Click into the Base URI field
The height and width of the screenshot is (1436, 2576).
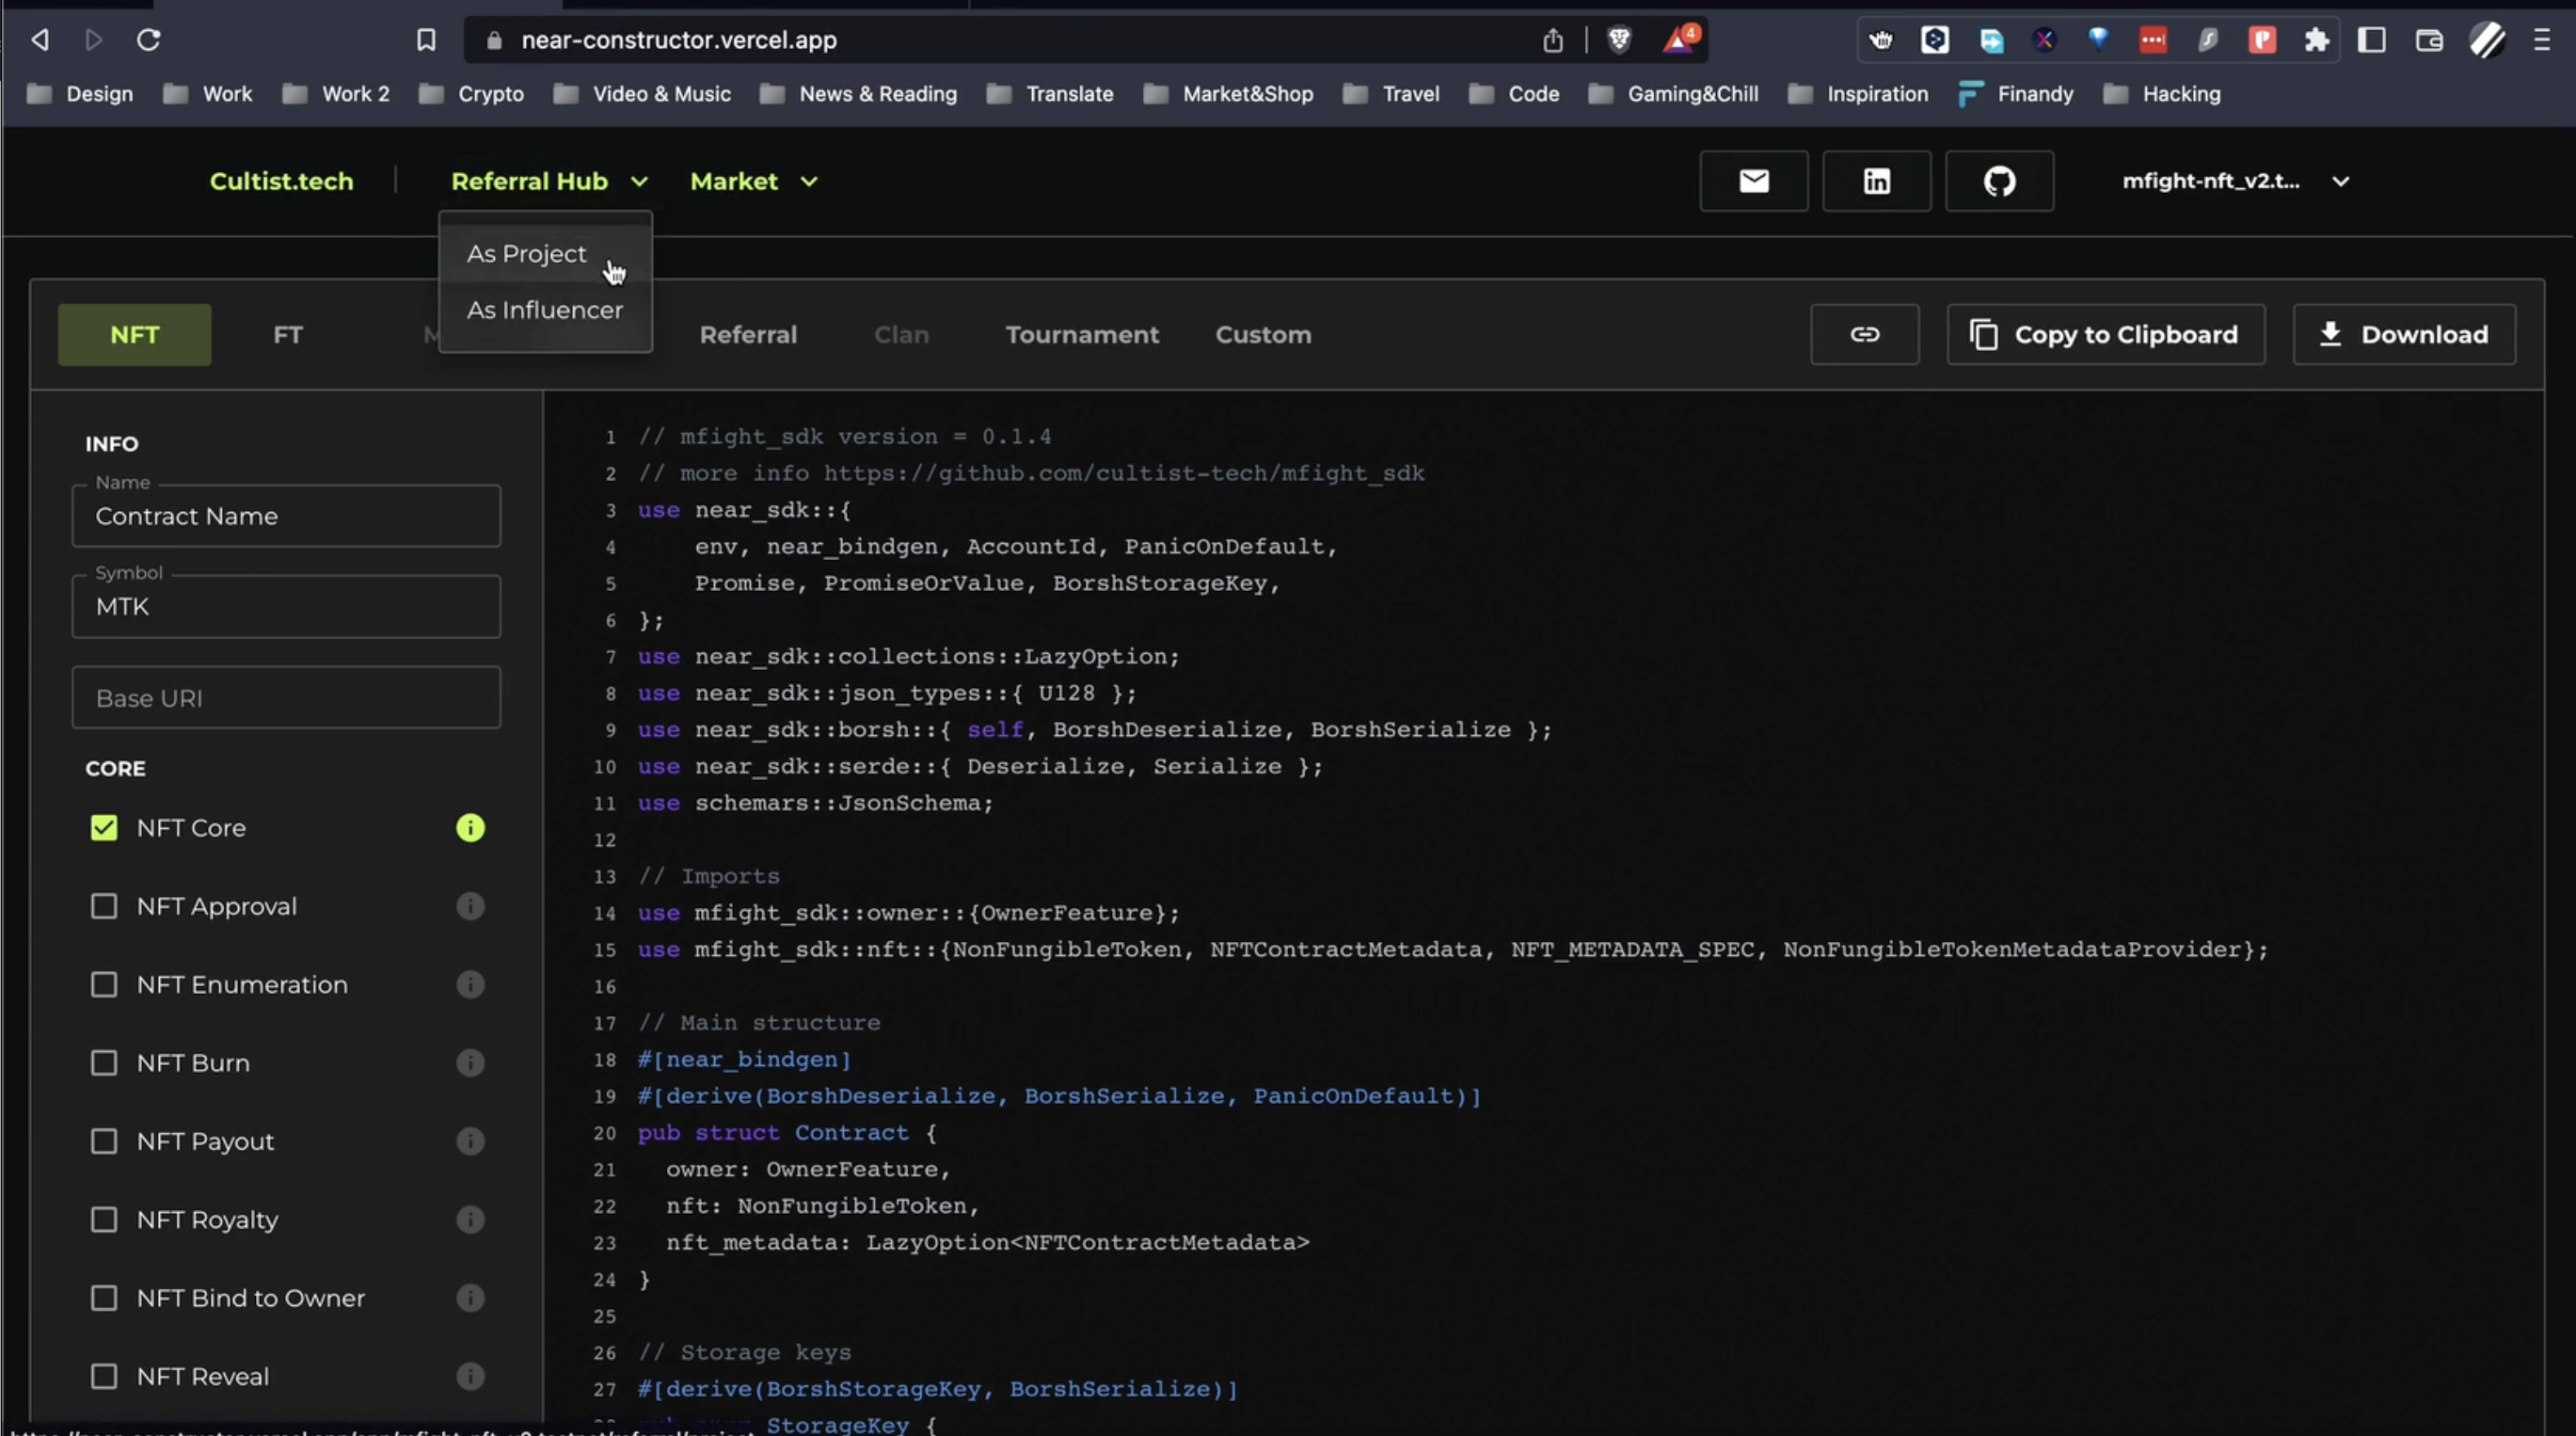pyautogui.click(x=286, y=698)
